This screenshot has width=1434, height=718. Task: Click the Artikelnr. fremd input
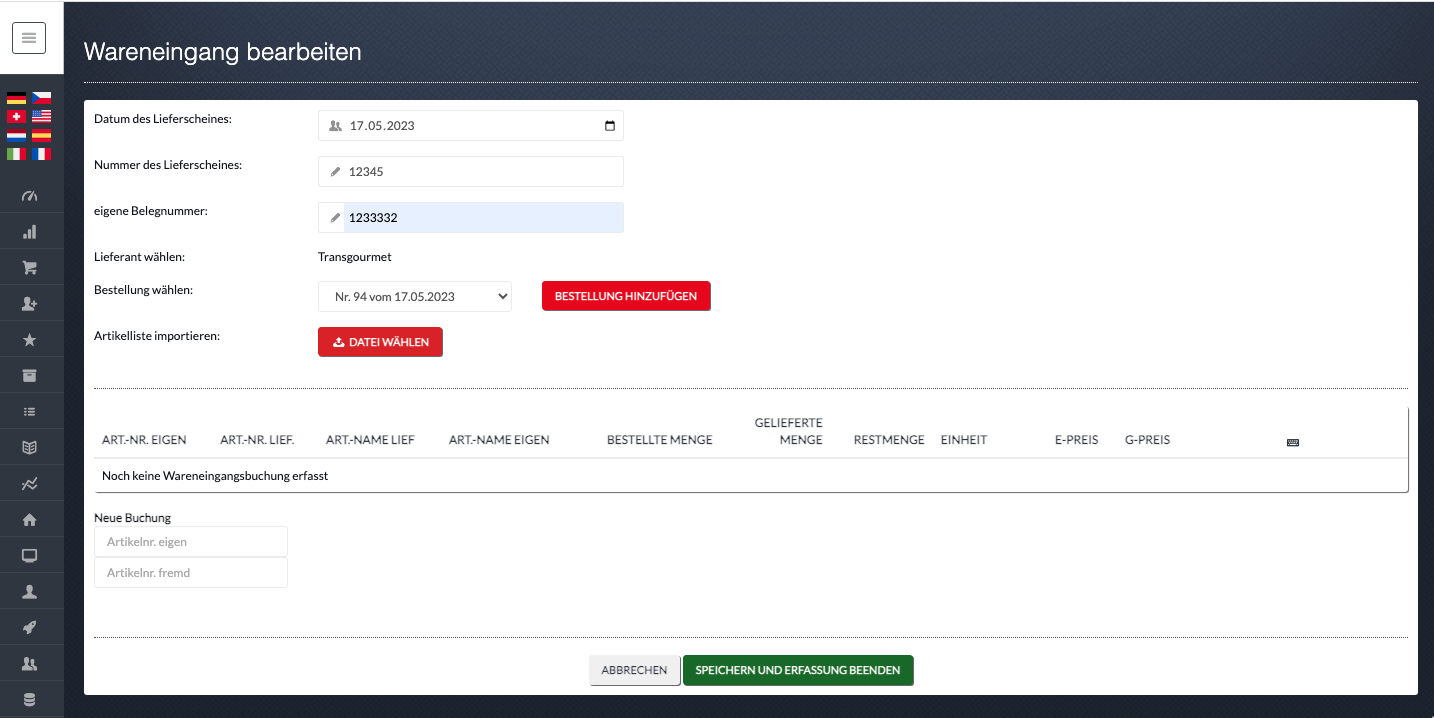pyautogui.click(x=191, y=573)
